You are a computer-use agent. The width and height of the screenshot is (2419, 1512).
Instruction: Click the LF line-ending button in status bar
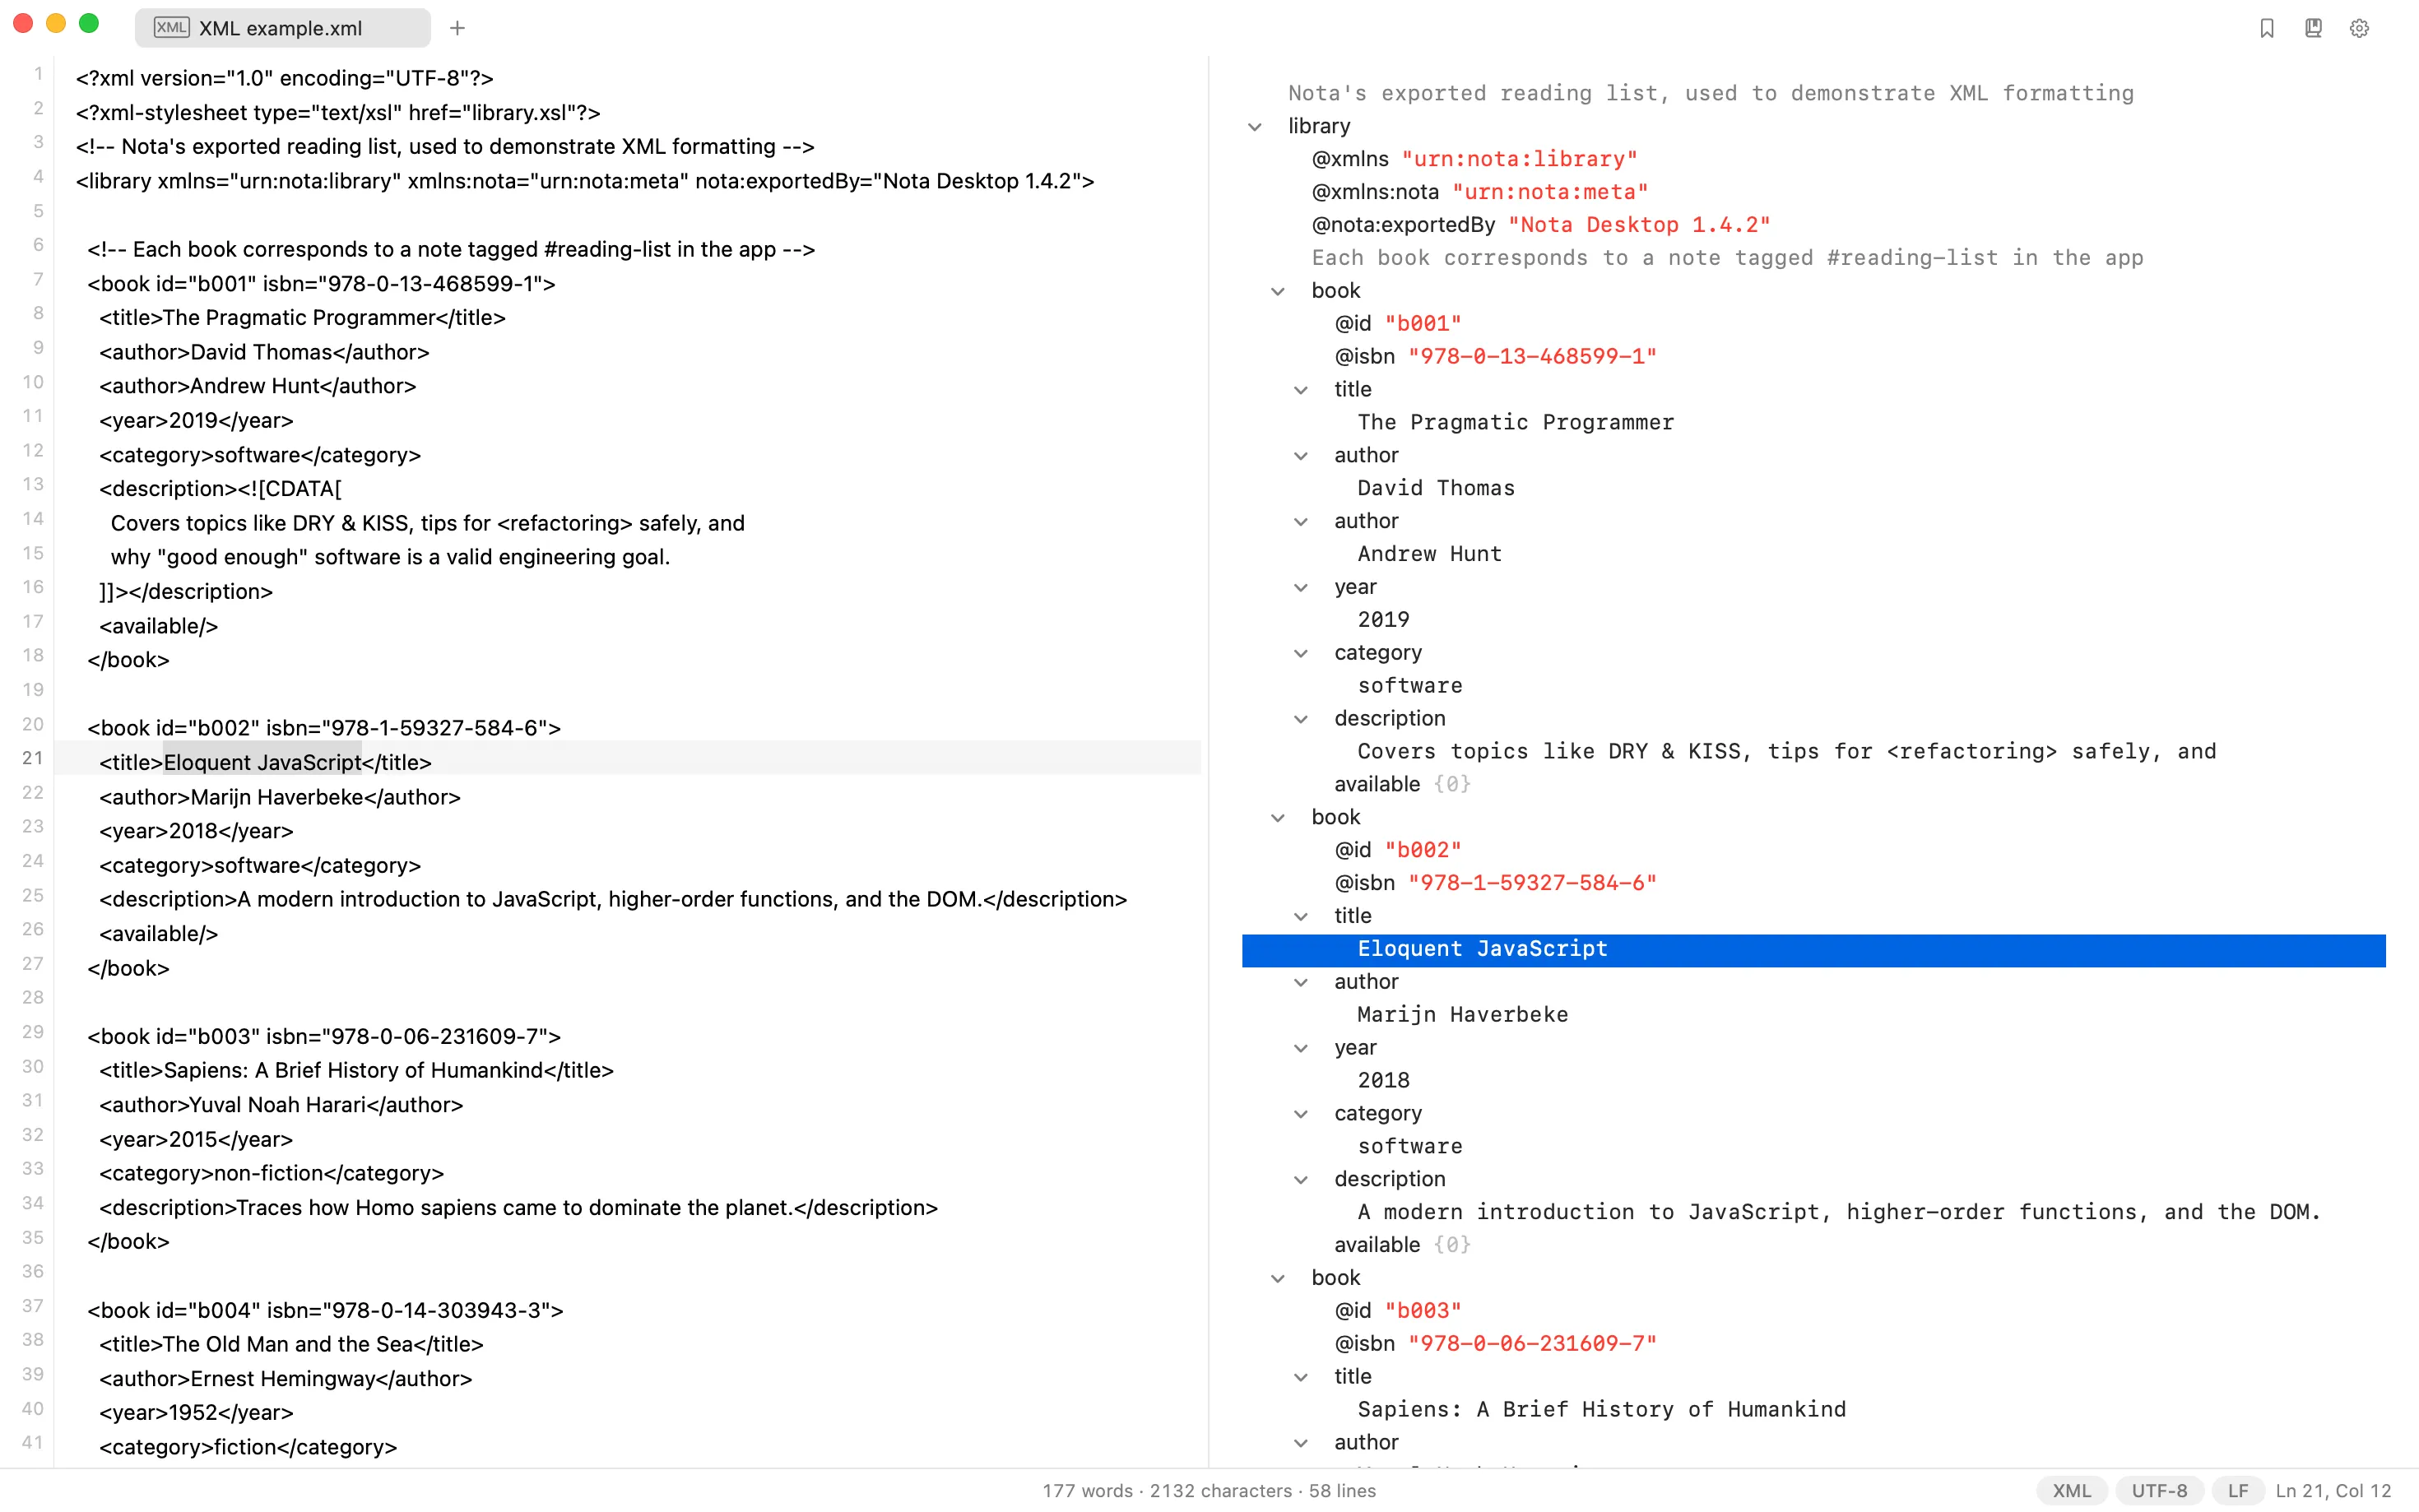click(2238, 1490)
